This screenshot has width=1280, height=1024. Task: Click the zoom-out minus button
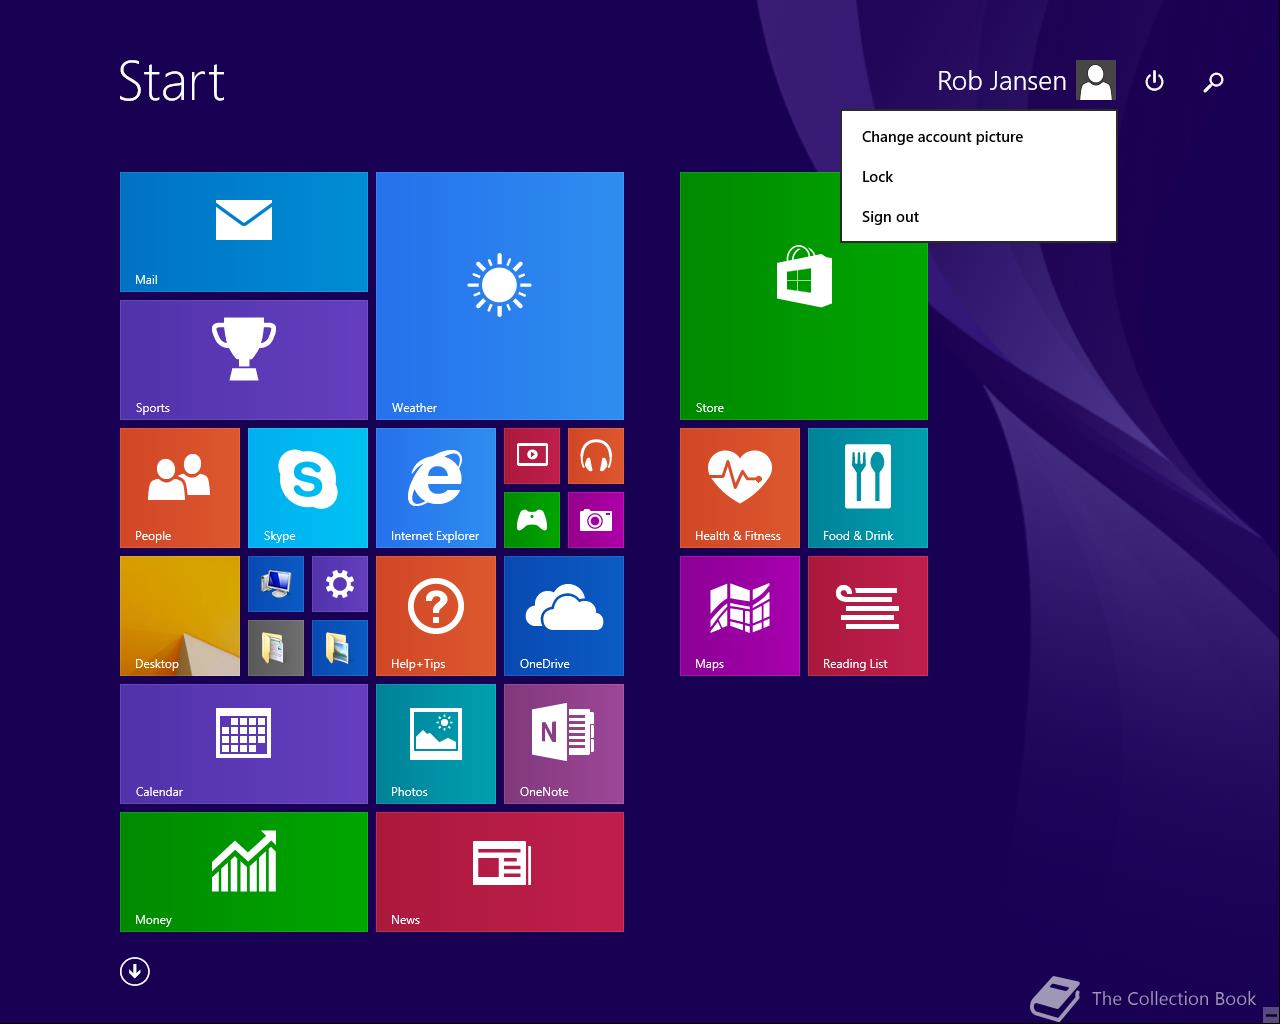[x=1270, y=1013]
